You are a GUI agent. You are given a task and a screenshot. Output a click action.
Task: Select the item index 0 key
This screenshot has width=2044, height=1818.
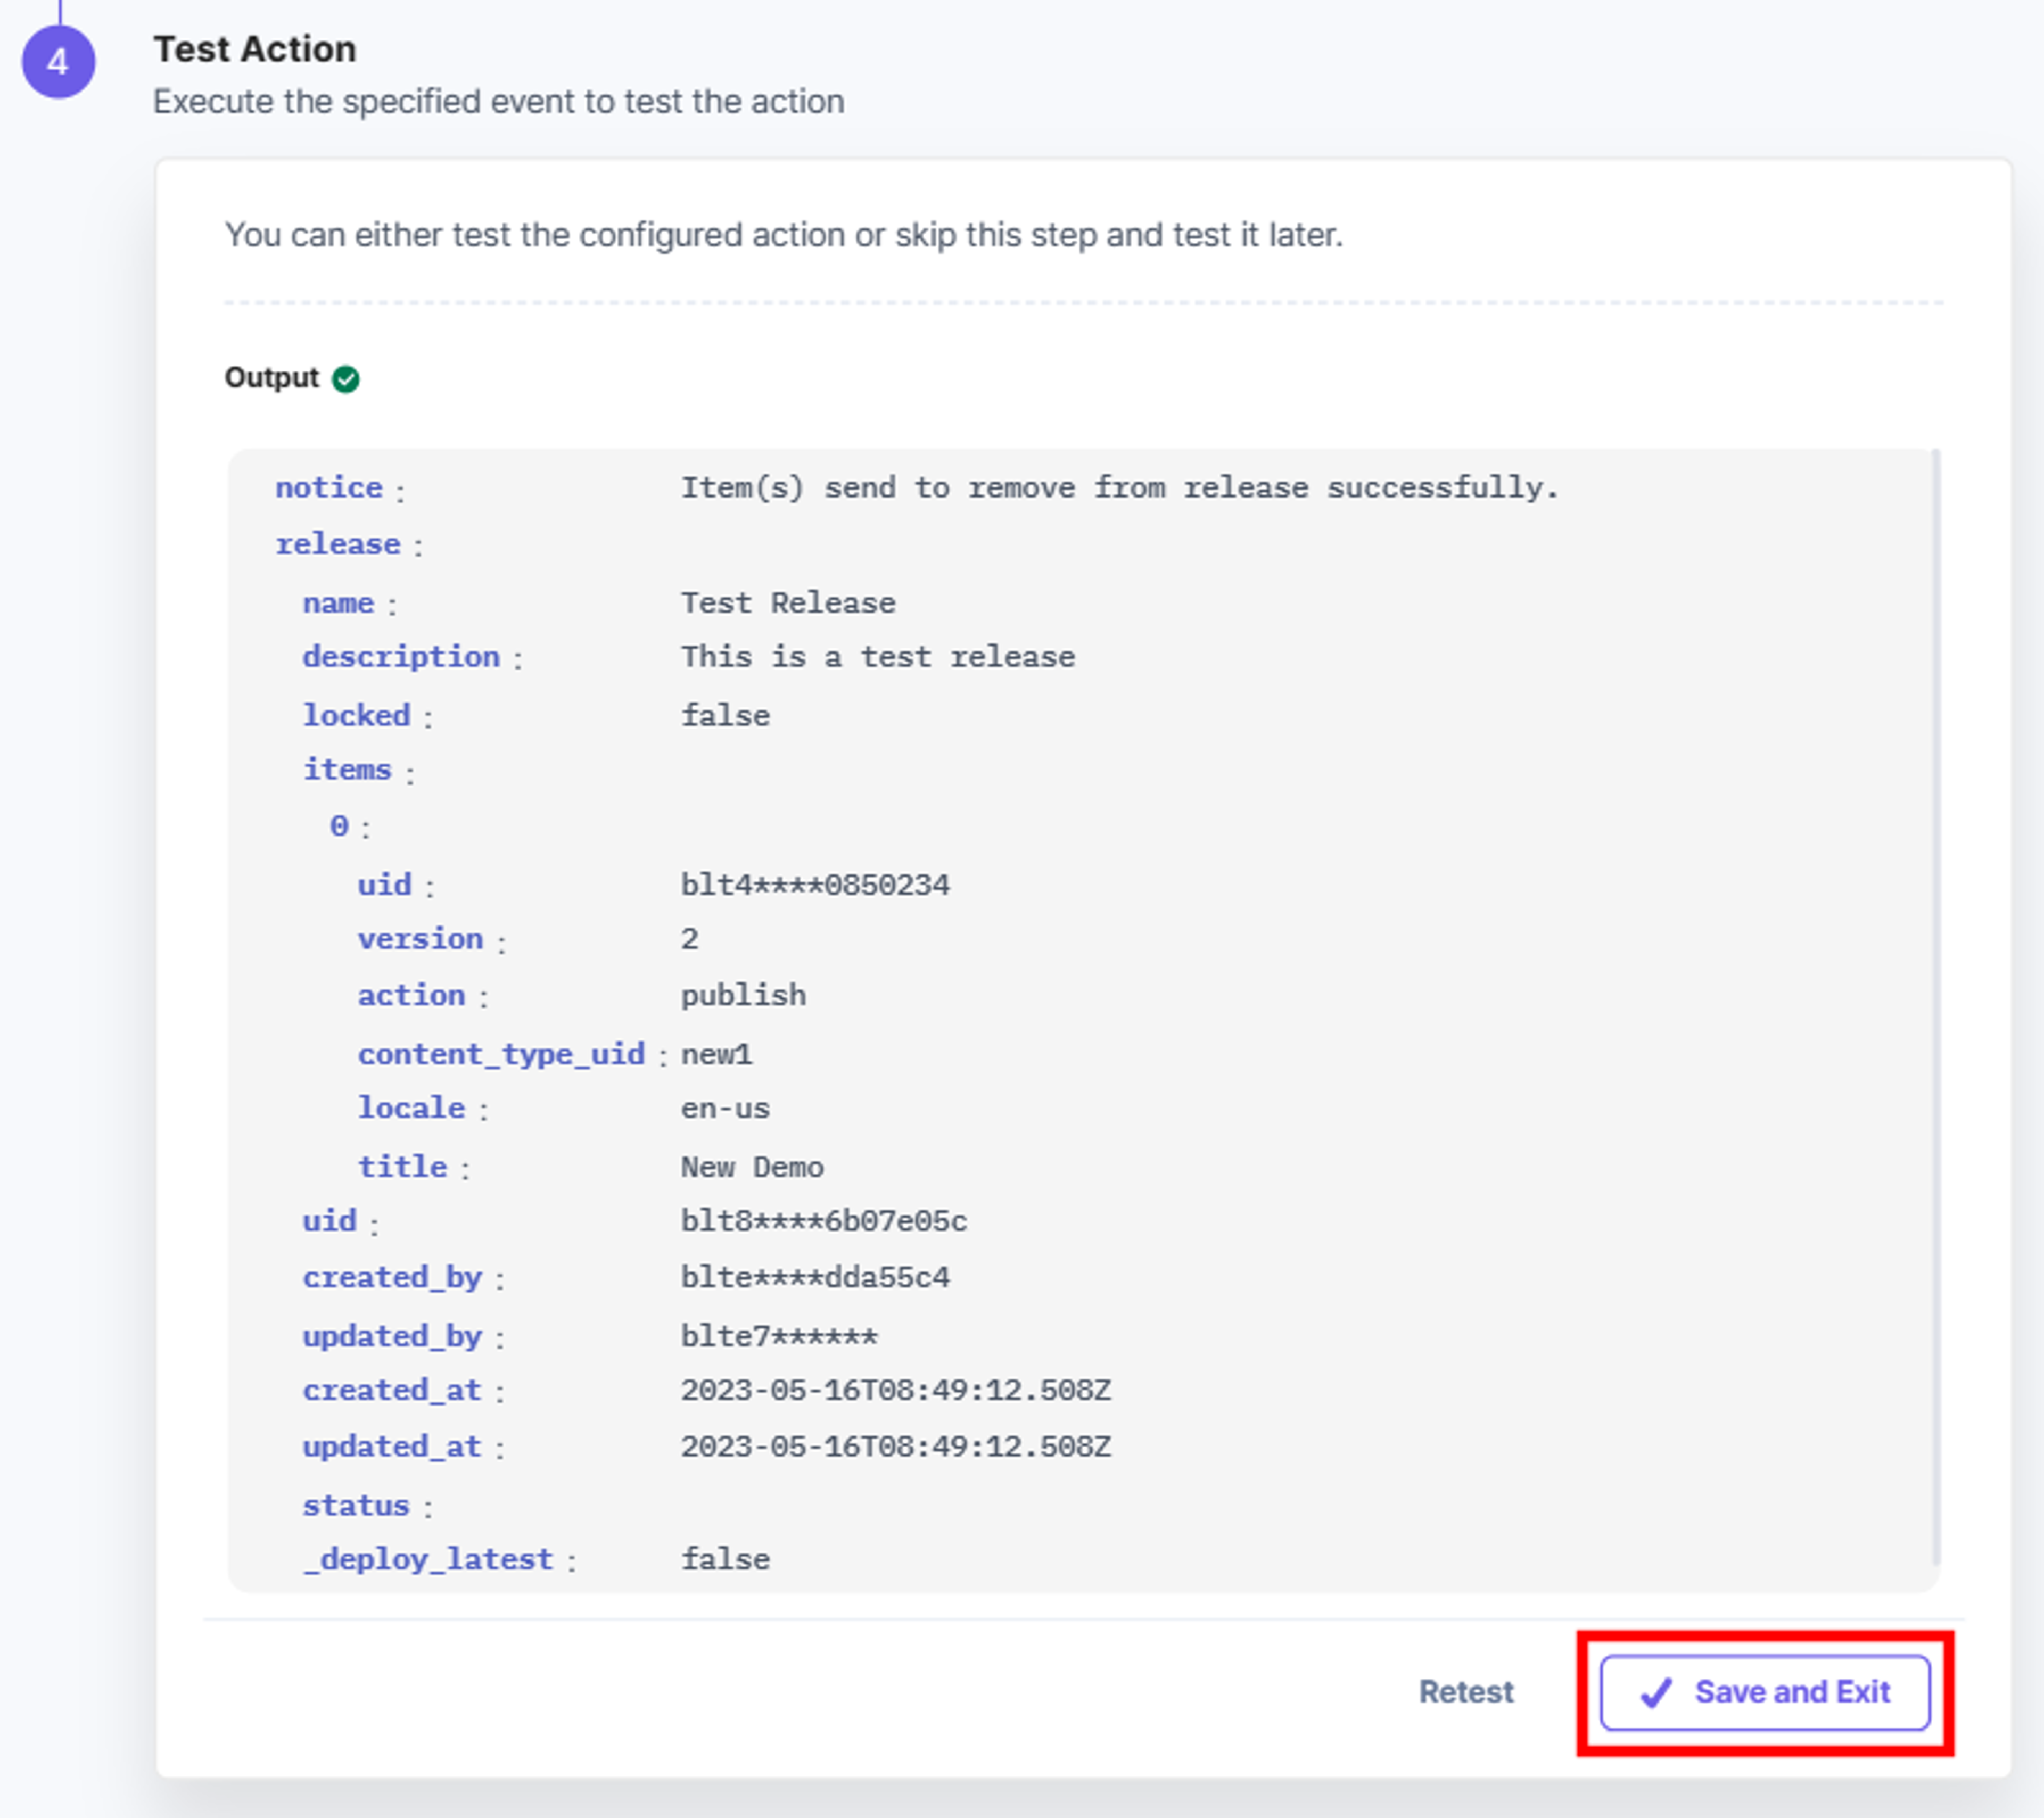(339, 826)
